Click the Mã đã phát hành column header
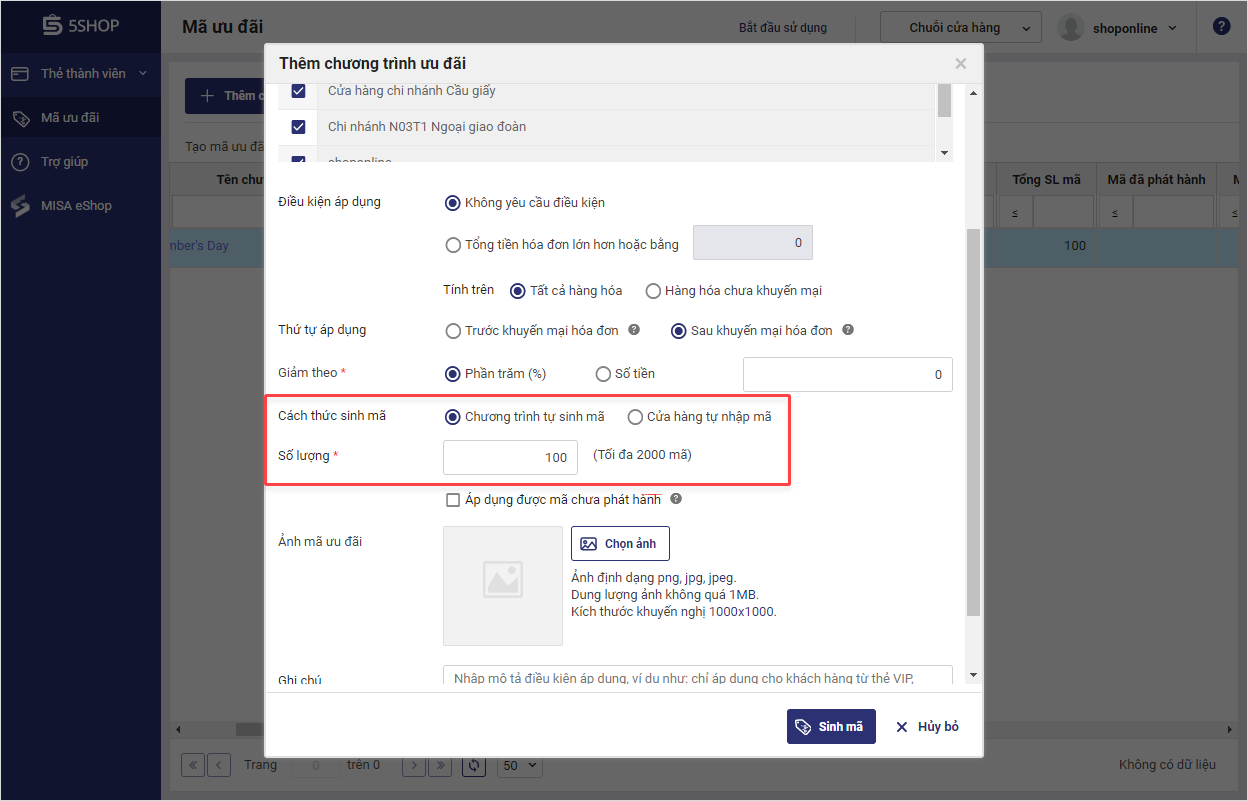The width and height of the screenshot is (1248, 801). (x=1157, y=180)
